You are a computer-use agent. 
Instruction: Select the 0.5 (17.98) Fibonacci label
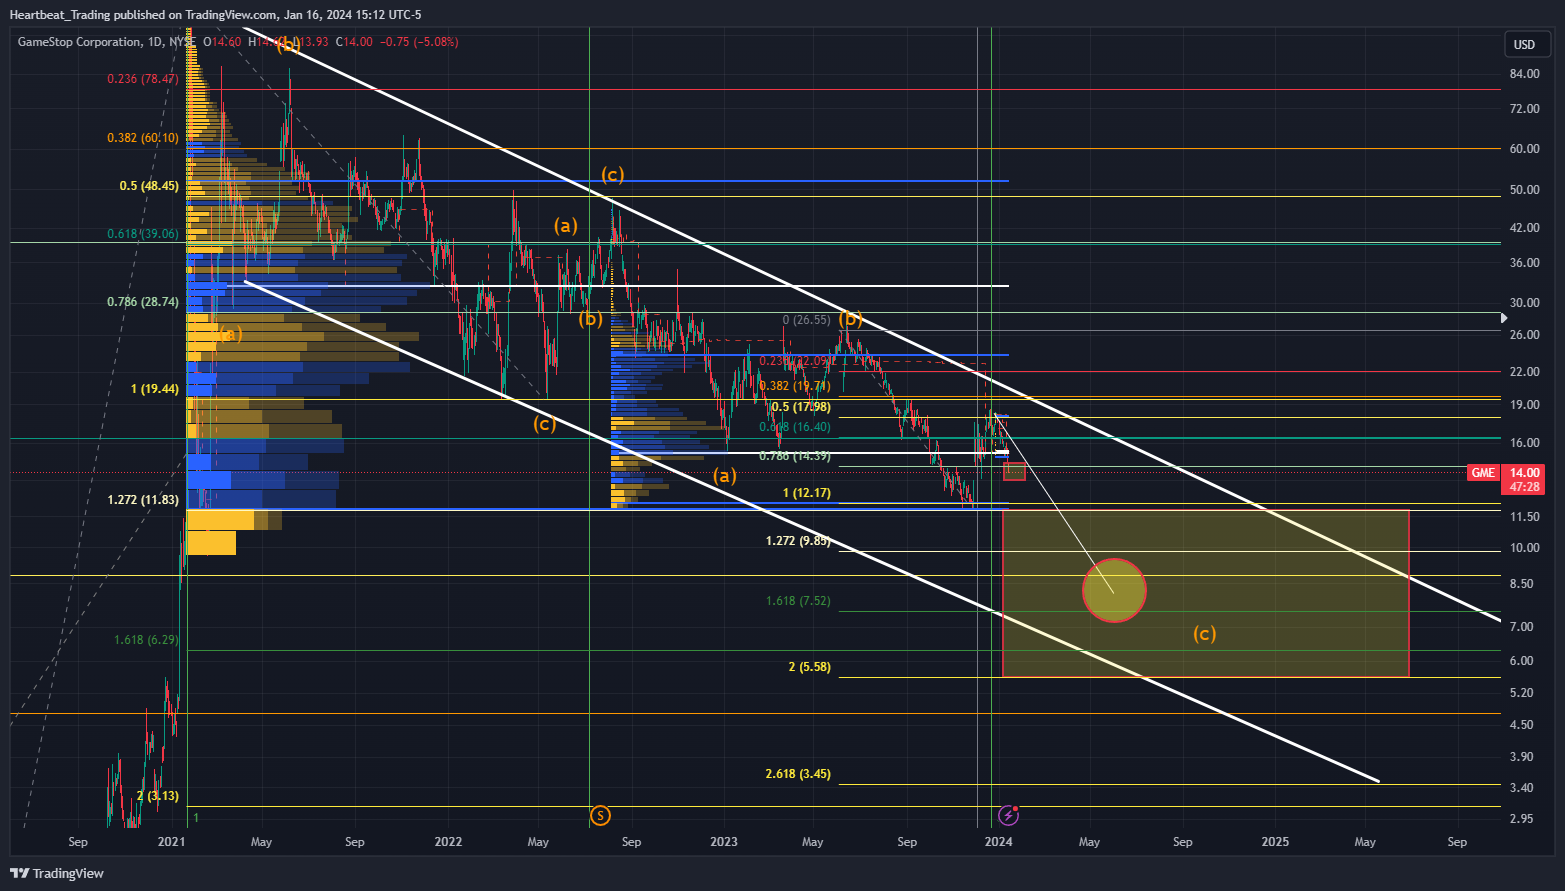[x=801, y=407]
